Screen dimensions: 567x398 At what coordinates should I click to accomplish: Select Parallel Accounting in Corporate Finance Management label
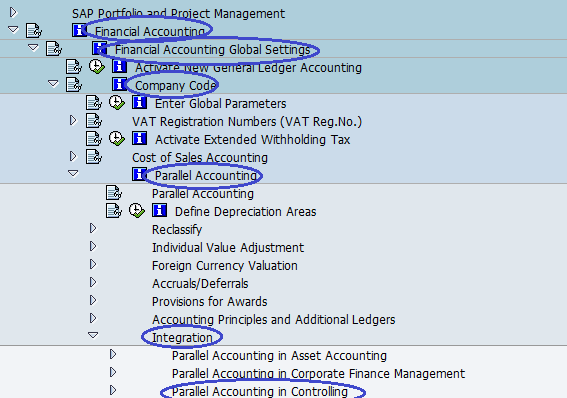(319, 374)
